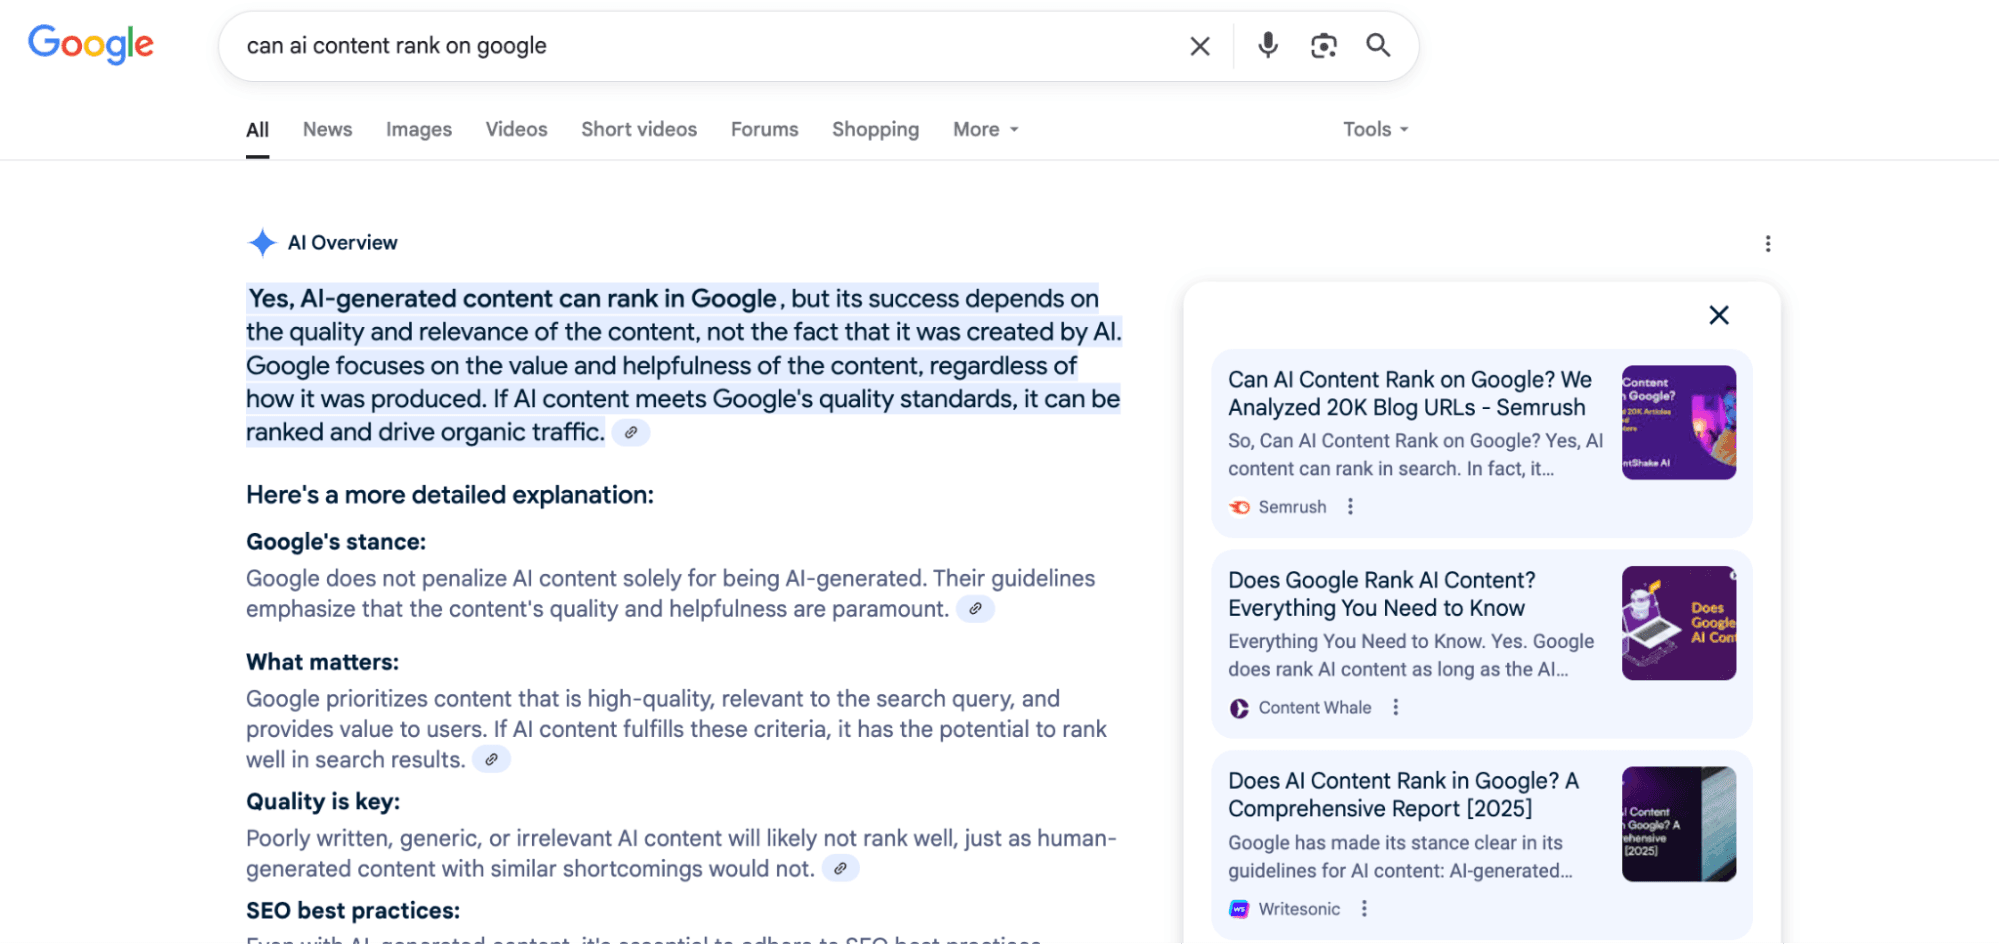Click source link icon after 'organic traffic'

(x=630, y=433)
